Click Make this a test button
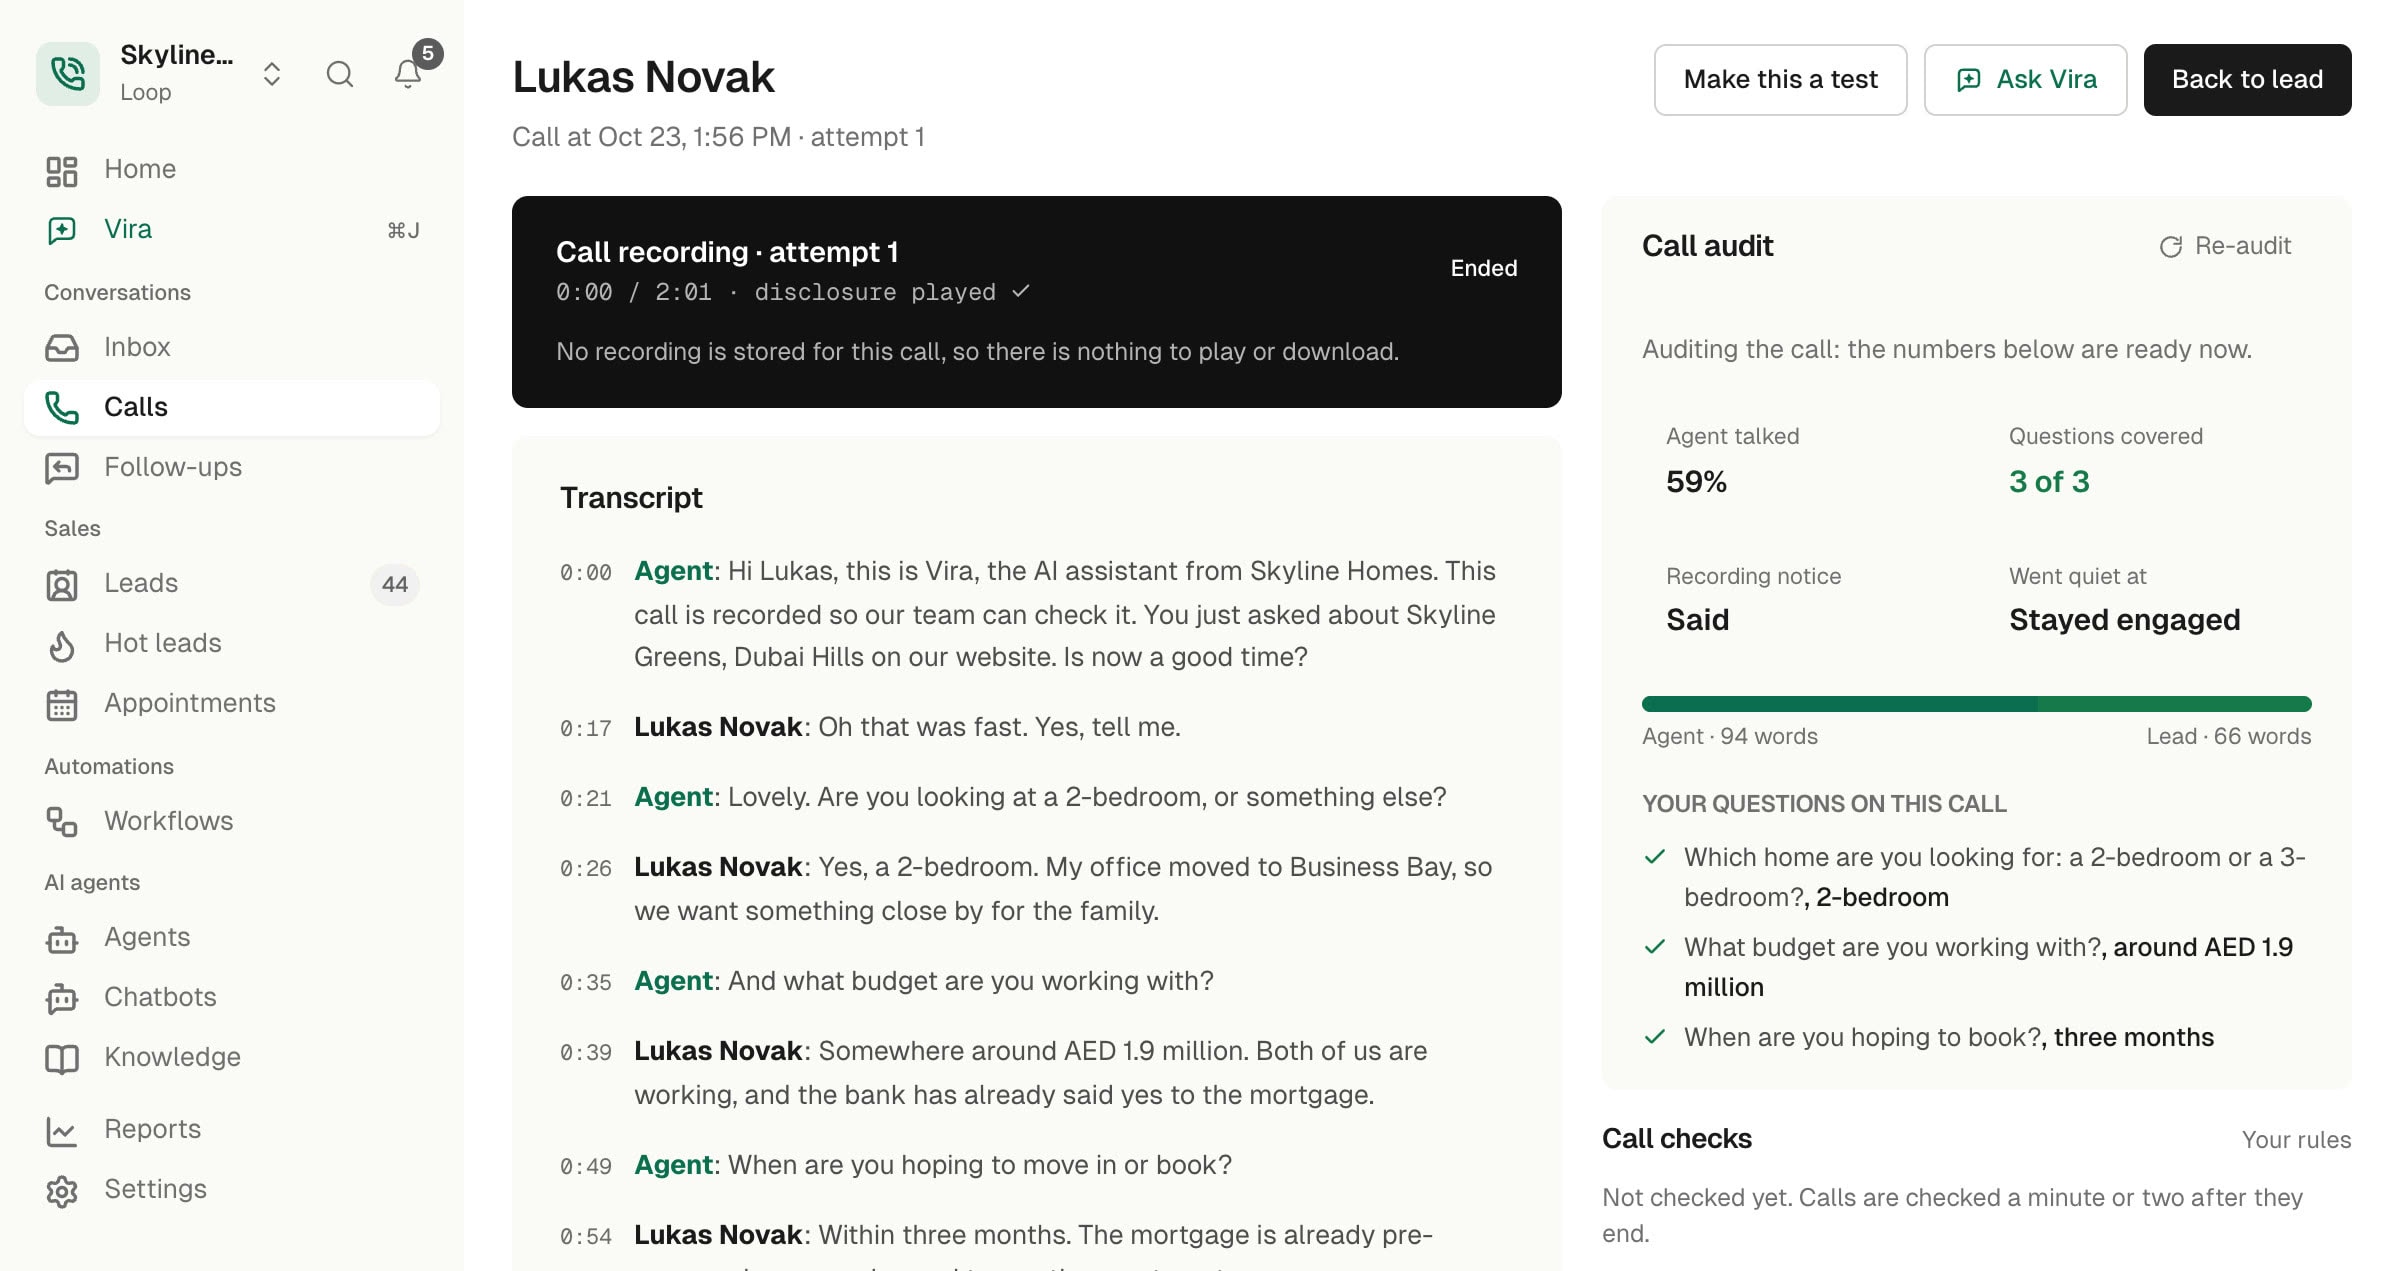The image size is (2400, 1271). click(x=1780, y=79)
